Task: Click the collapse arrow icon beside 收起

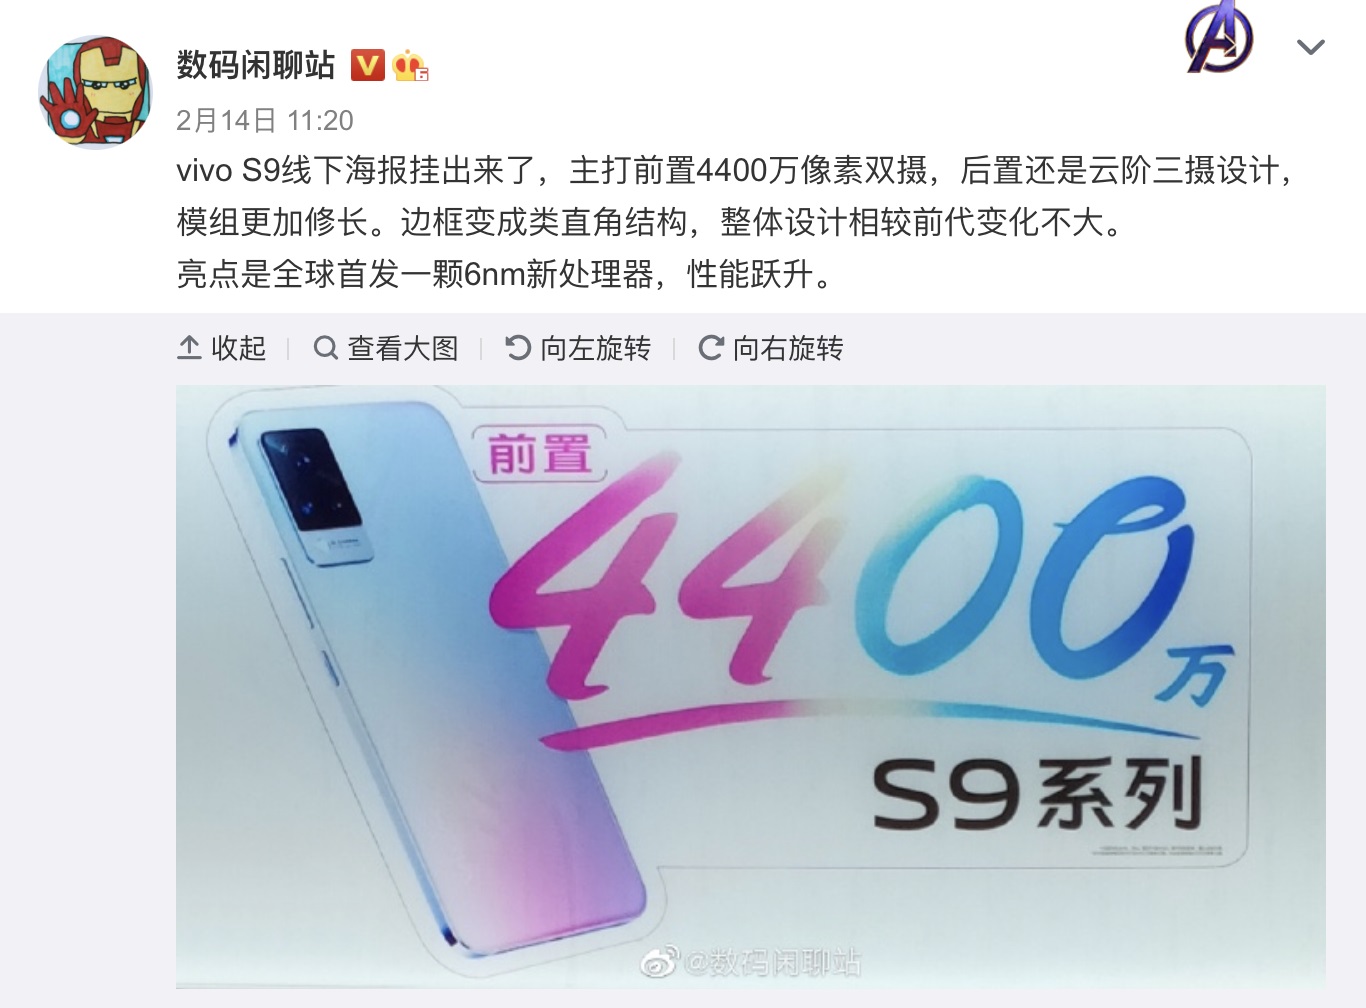Action: 189,348
